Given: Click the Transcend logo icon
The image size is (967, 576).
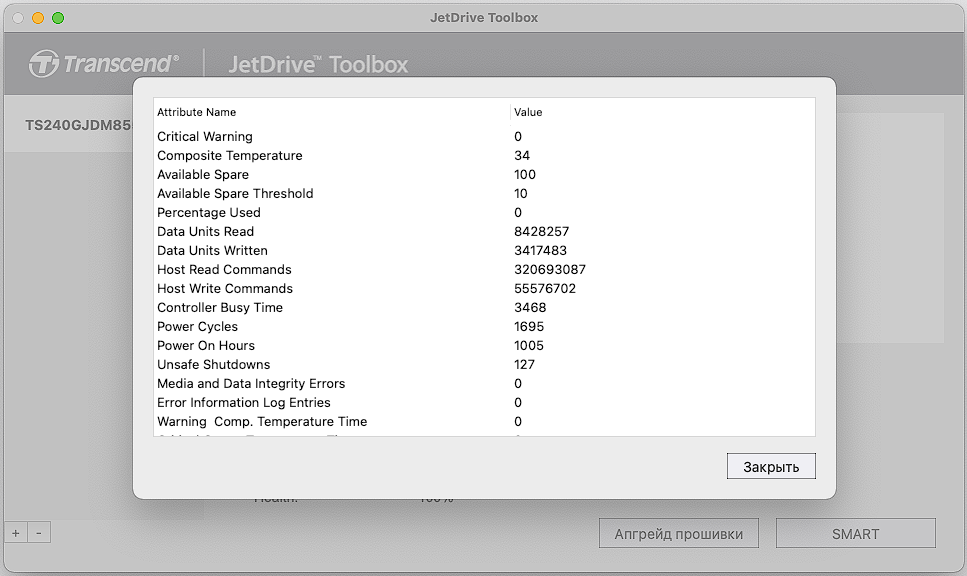Looking at the screenshot, I should click(45, 64).
